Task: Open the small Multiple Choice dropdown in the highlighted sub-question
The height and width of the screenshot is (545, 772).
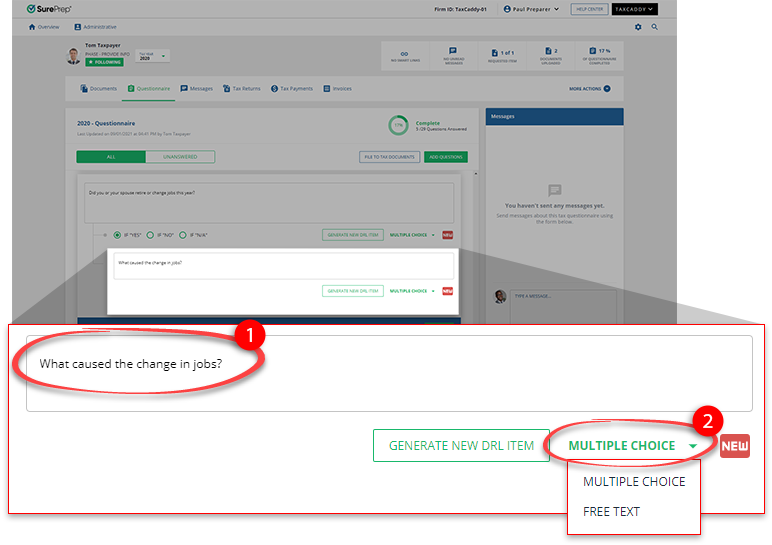Action: tap(412, 291)
